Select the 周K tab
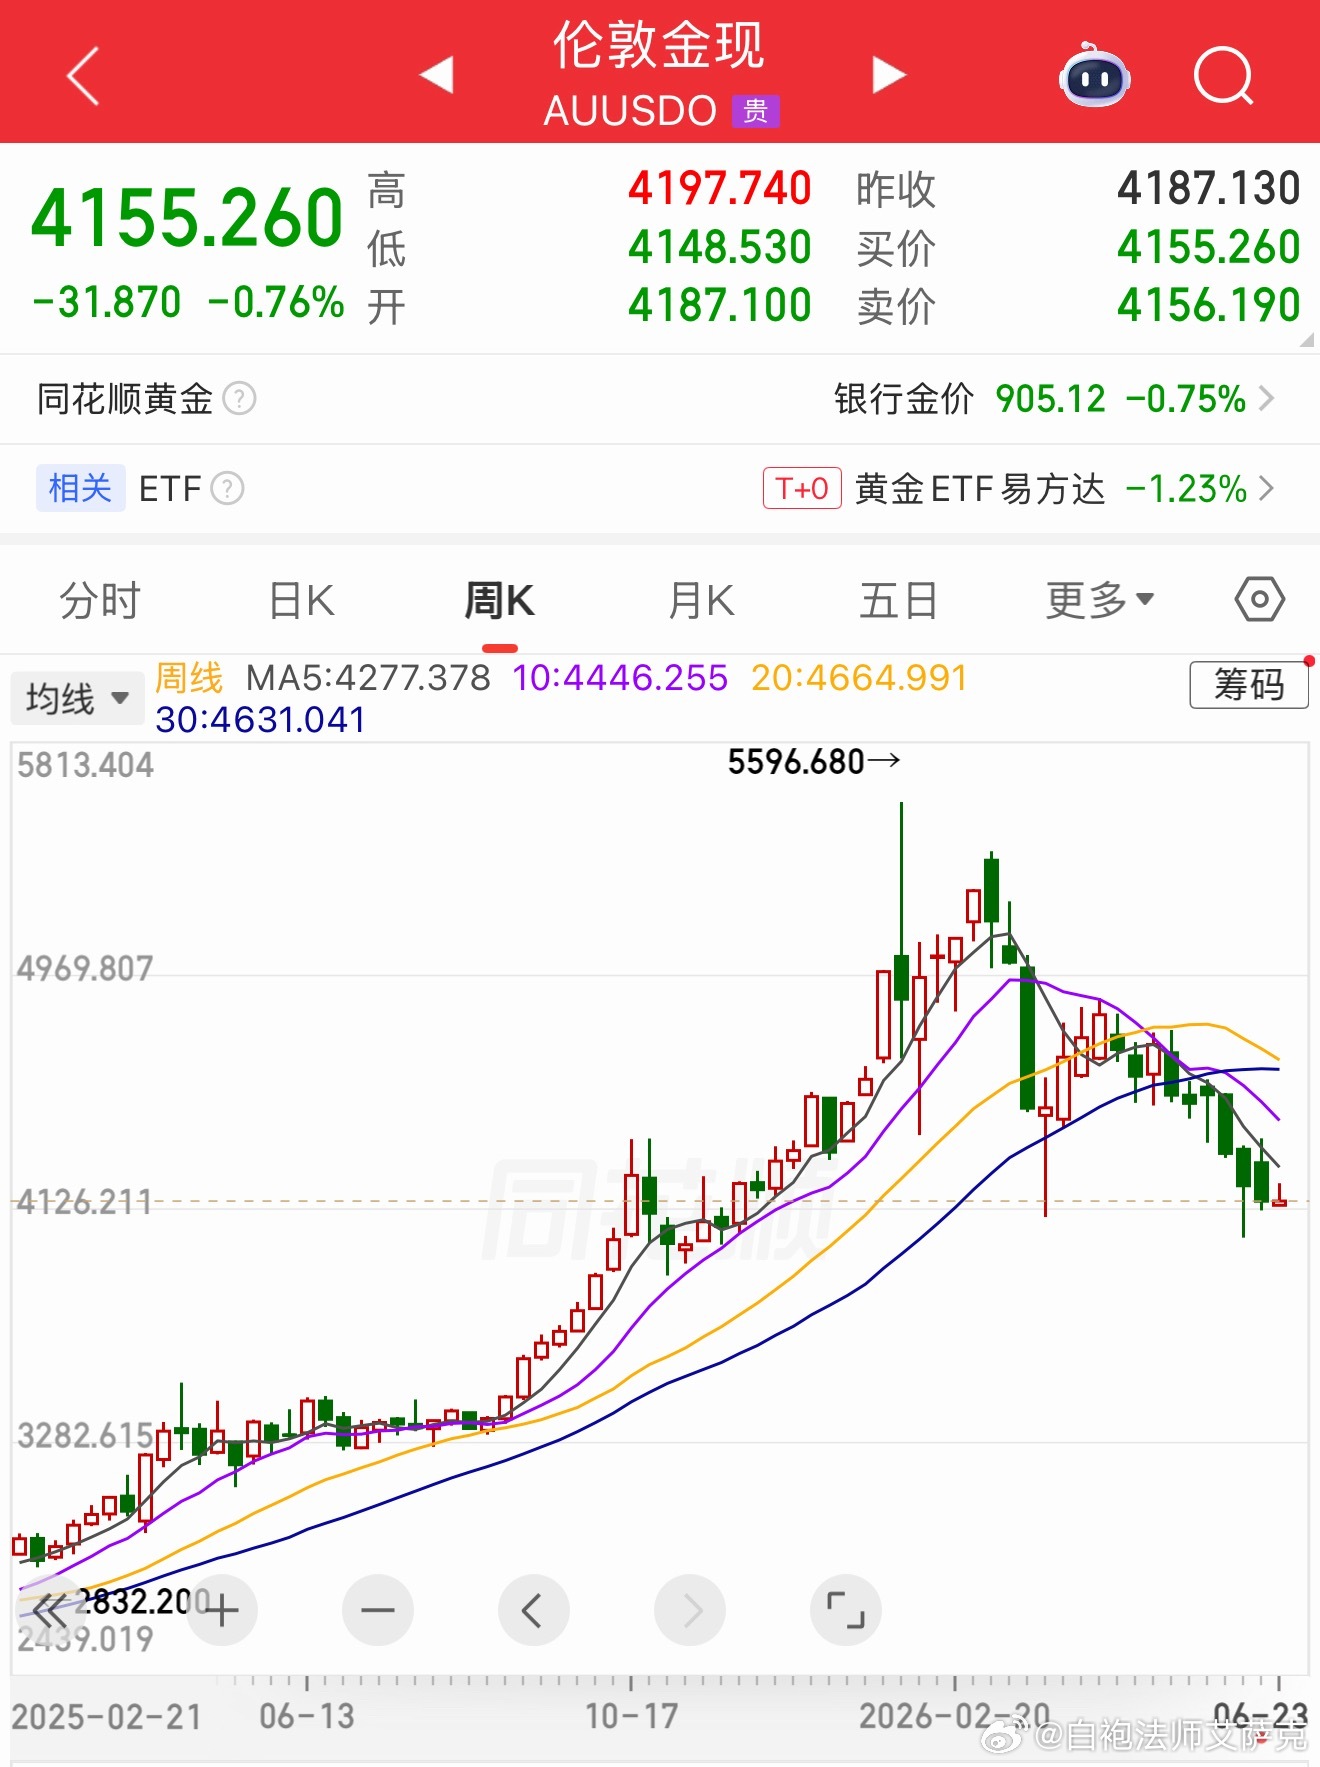This screenshot has width=1320, height=1767. tap(499, 601)
